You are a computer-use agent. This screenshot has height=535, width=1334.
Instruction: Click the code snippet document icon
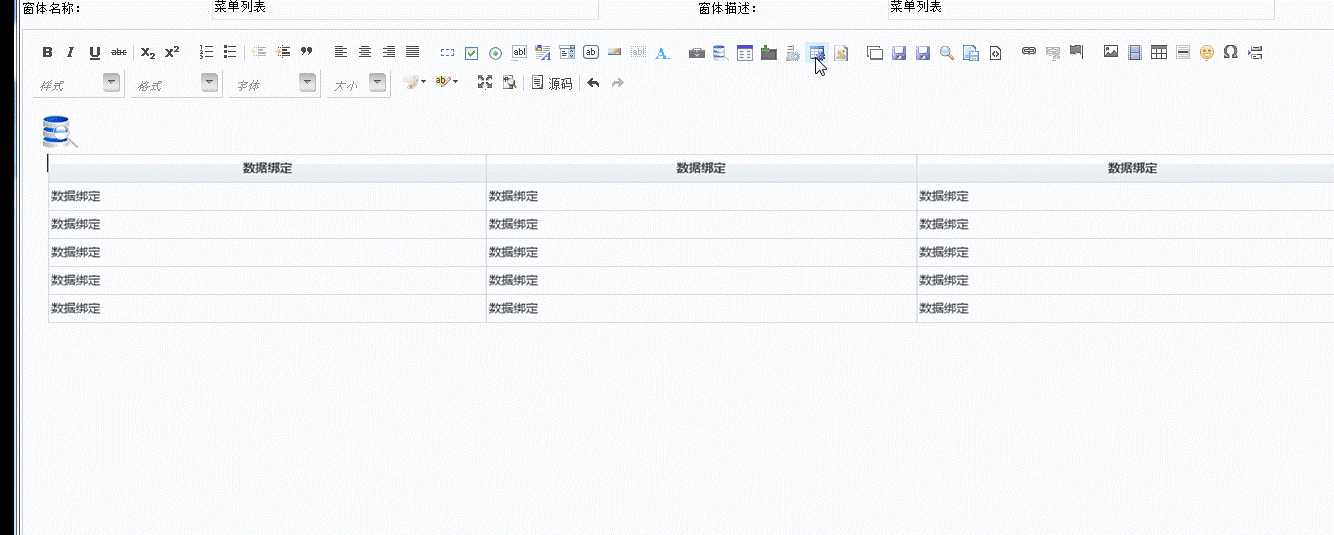tap(995, 53)
